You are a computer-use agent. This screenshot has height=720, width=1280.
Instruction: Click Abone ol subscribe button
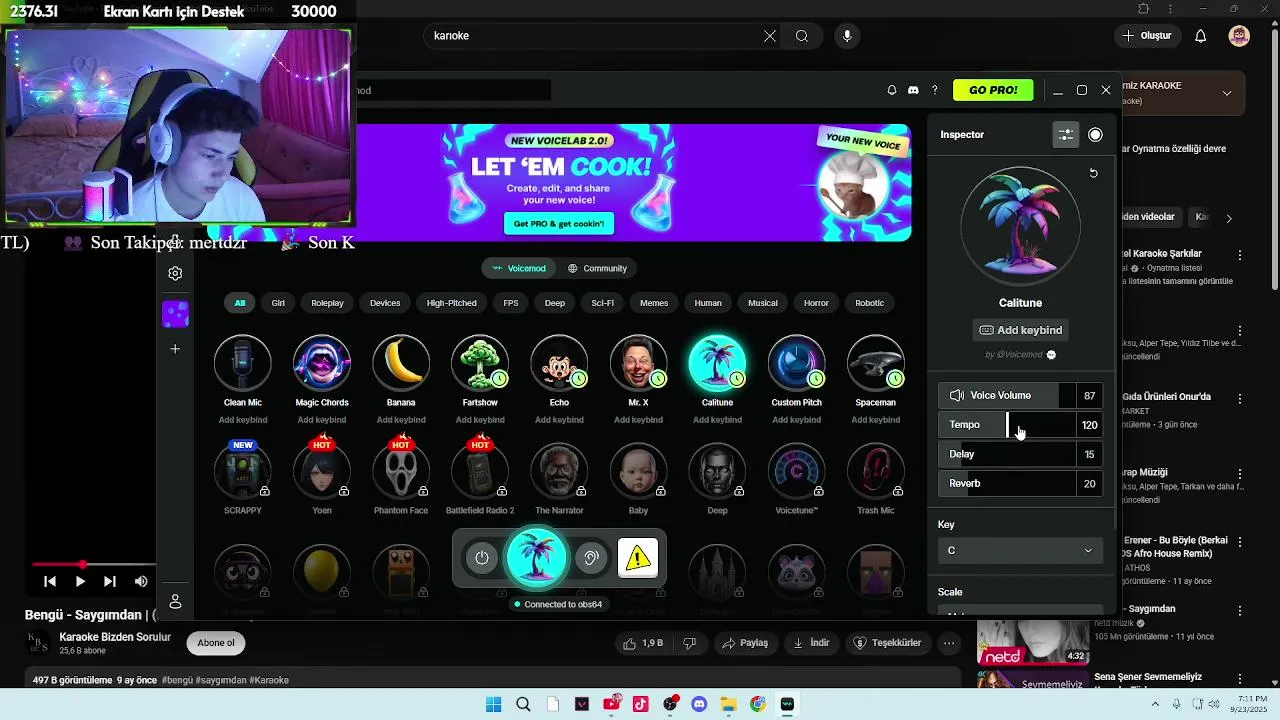coord(216,643)
